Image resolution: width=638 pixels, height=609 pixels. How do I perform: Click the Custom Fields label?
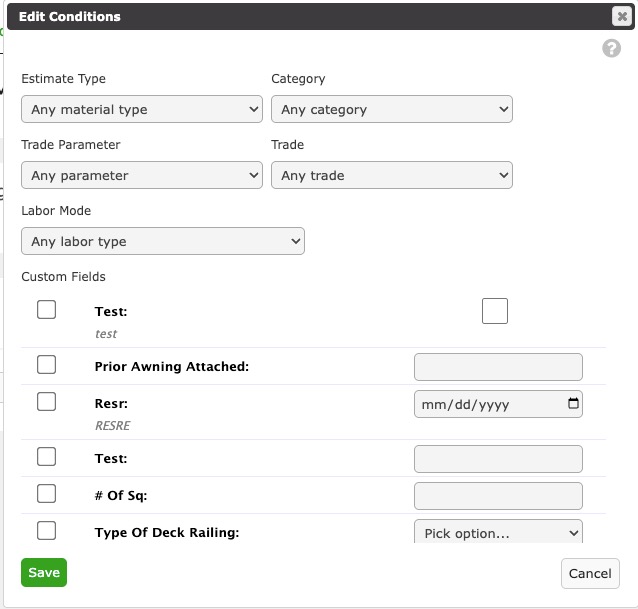point(63,277)
